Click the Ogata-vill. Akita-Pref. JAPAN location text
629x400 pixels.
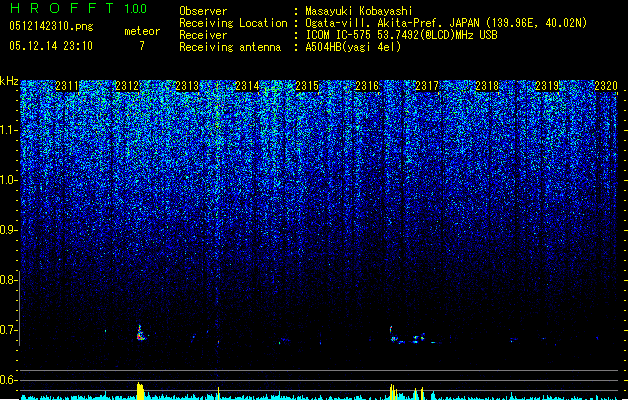(446, 23)
